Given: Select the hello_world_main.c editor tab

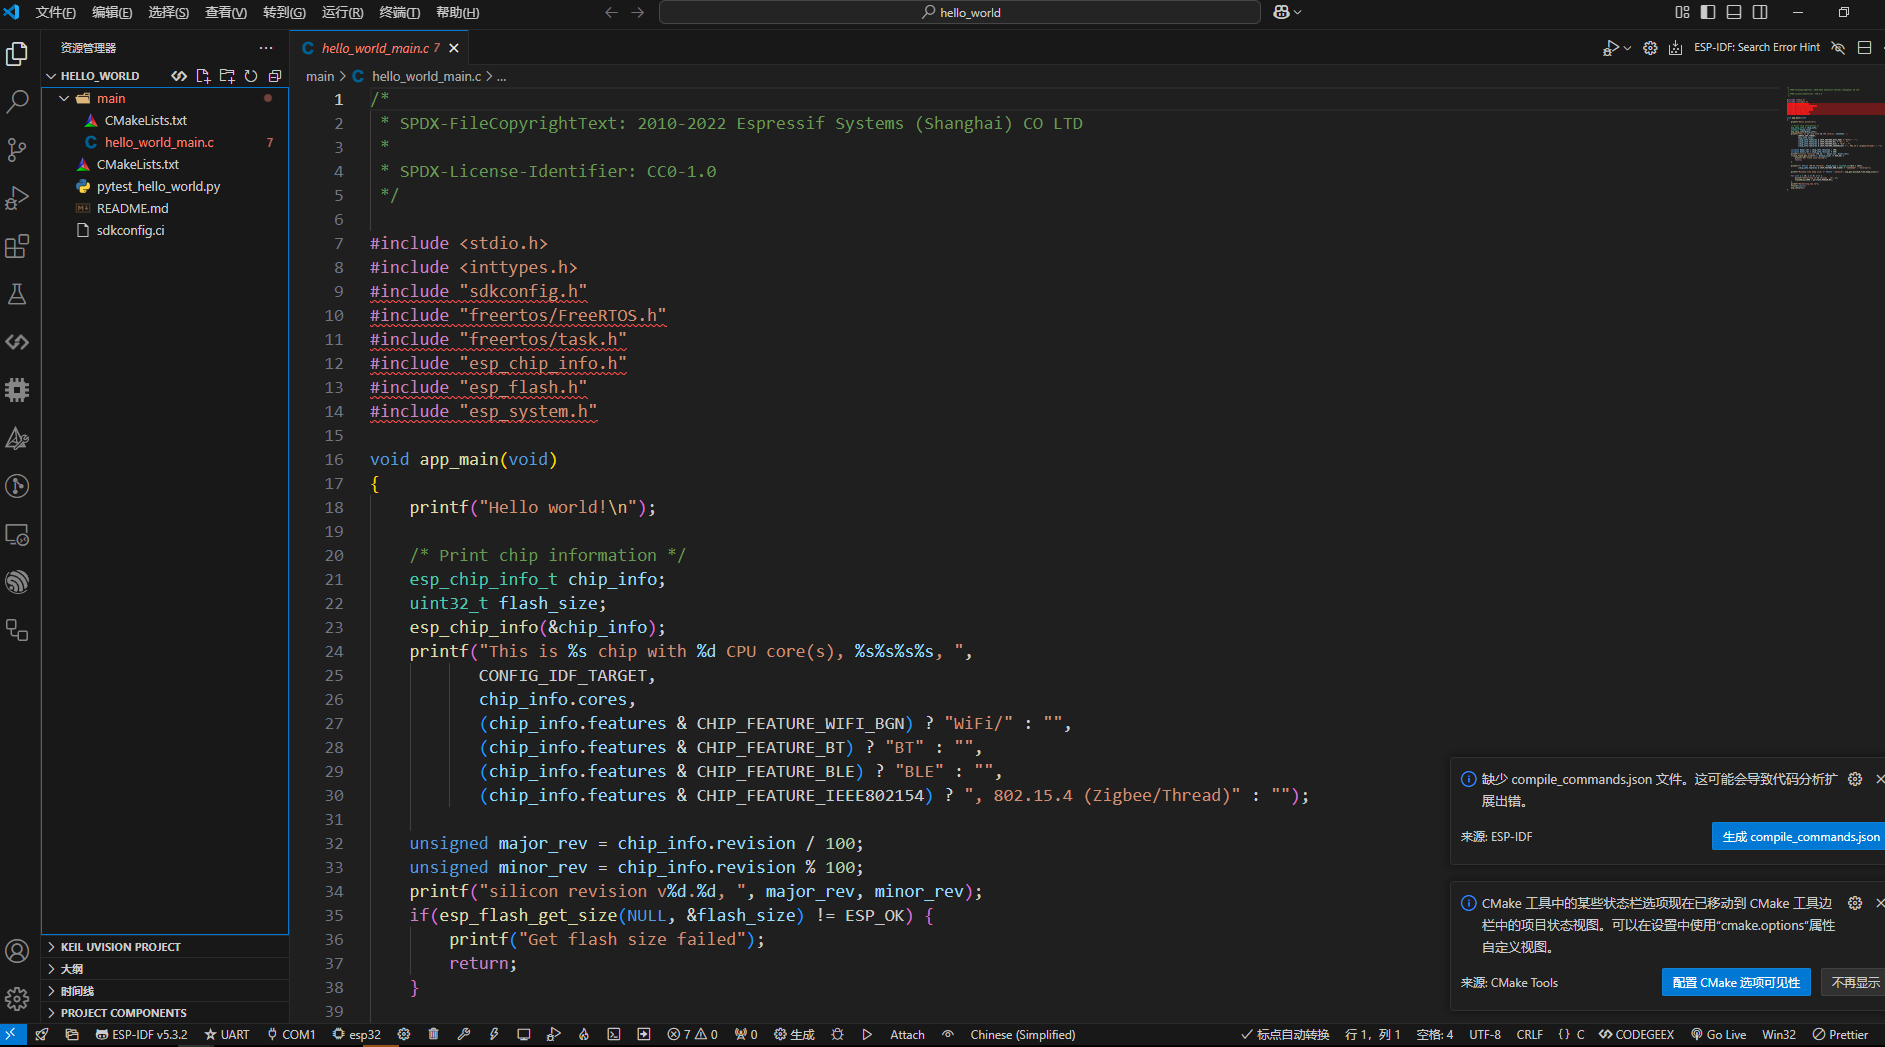Looking at the screenshot, I should [x=375, y=48].
